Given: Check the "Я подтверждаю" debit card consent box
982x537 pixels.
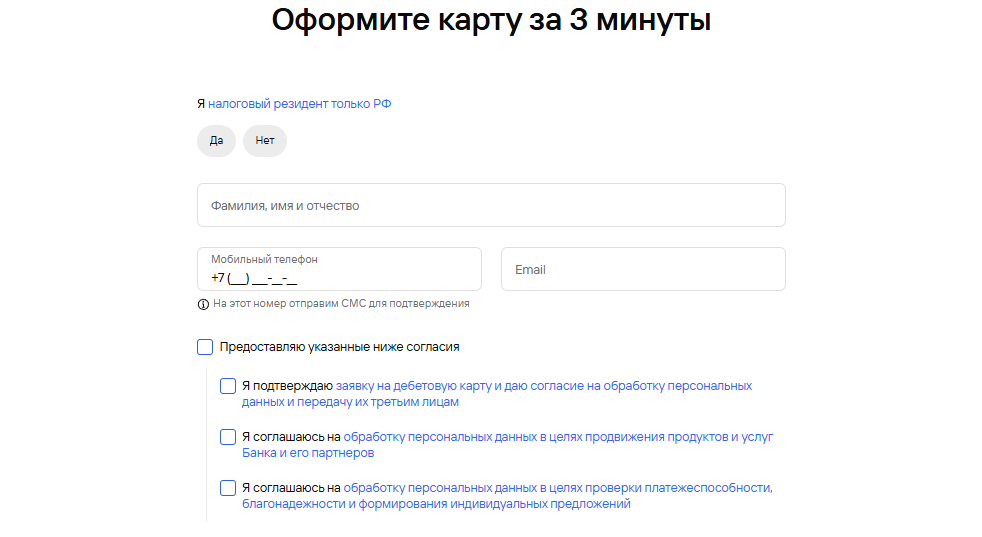Looking at the screenshot, I should click(228, 386).
